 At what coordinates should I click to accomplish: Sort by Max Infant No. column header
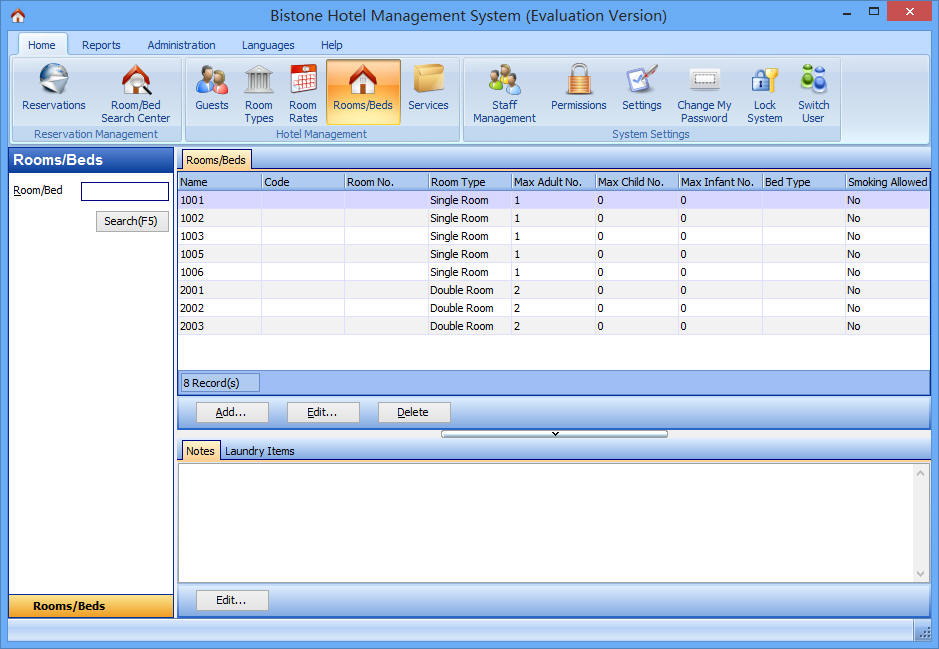pyautogui.click(x=720, y=181)
